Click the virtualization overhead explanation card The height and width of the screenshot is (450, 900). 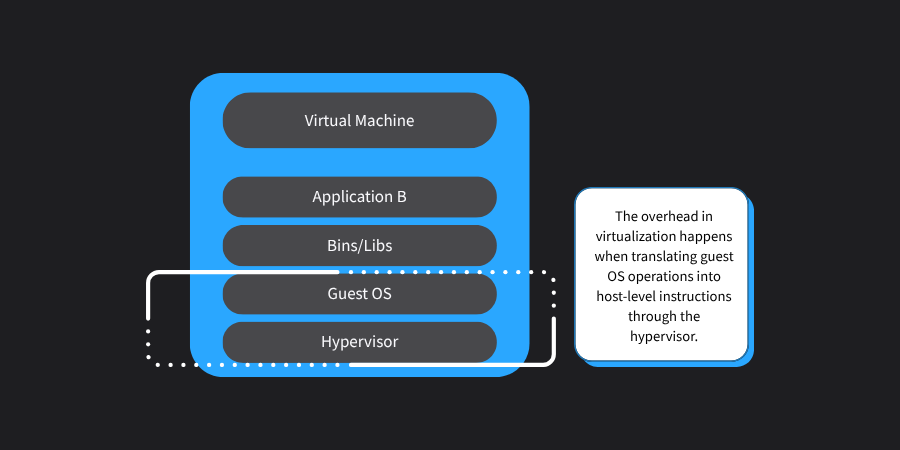click(x=661, y=274)
